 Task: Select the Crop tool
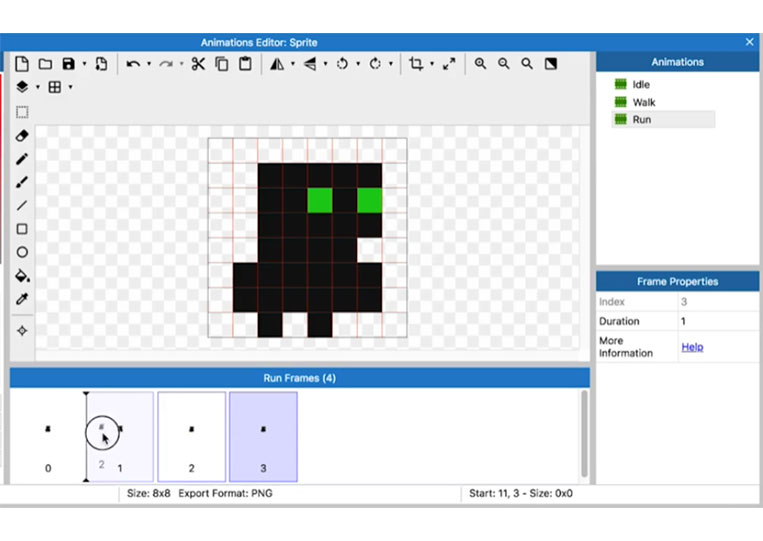tap(416, 64)
